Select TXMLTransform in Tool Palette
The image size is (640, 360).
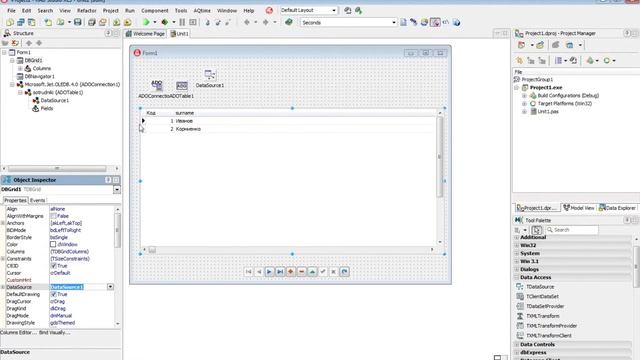point(542,316)
